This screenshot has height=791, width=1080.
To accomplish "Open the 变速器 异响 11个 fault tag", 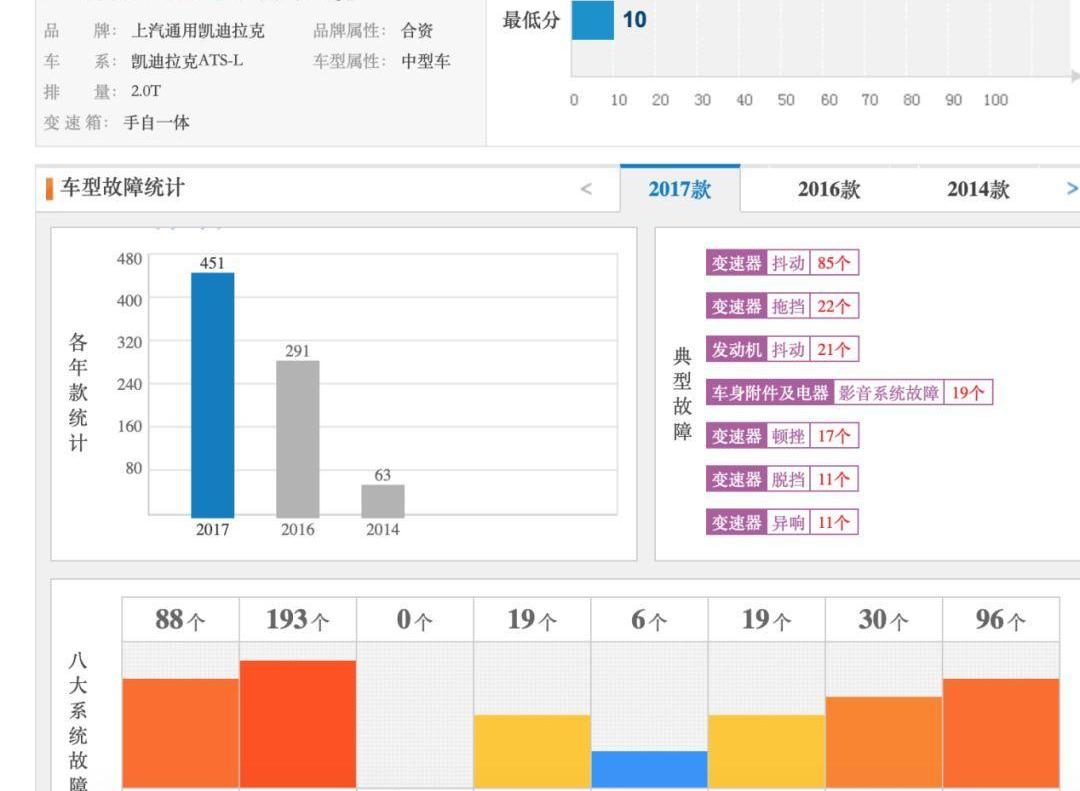I will (782, 522).
